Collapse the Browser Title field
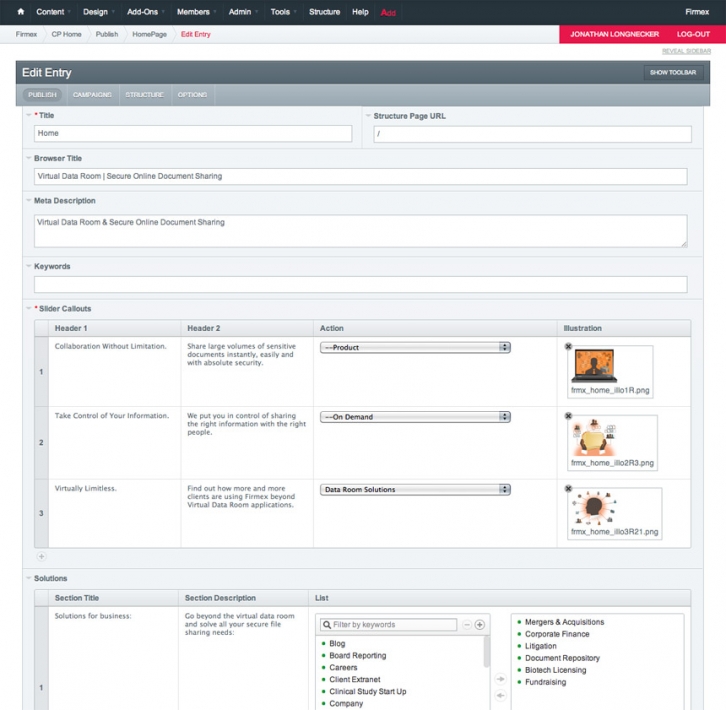 29,158
